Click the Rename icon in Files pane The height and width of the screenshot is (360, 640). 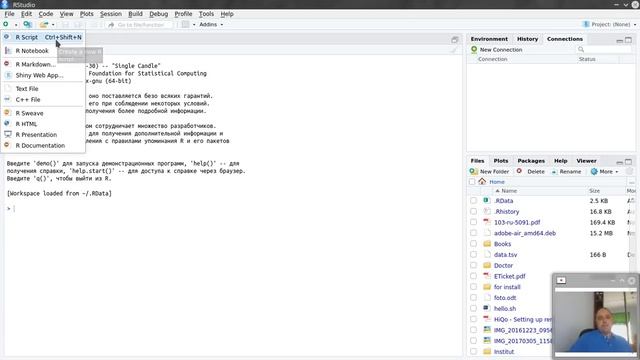click(x=554, y=172)
